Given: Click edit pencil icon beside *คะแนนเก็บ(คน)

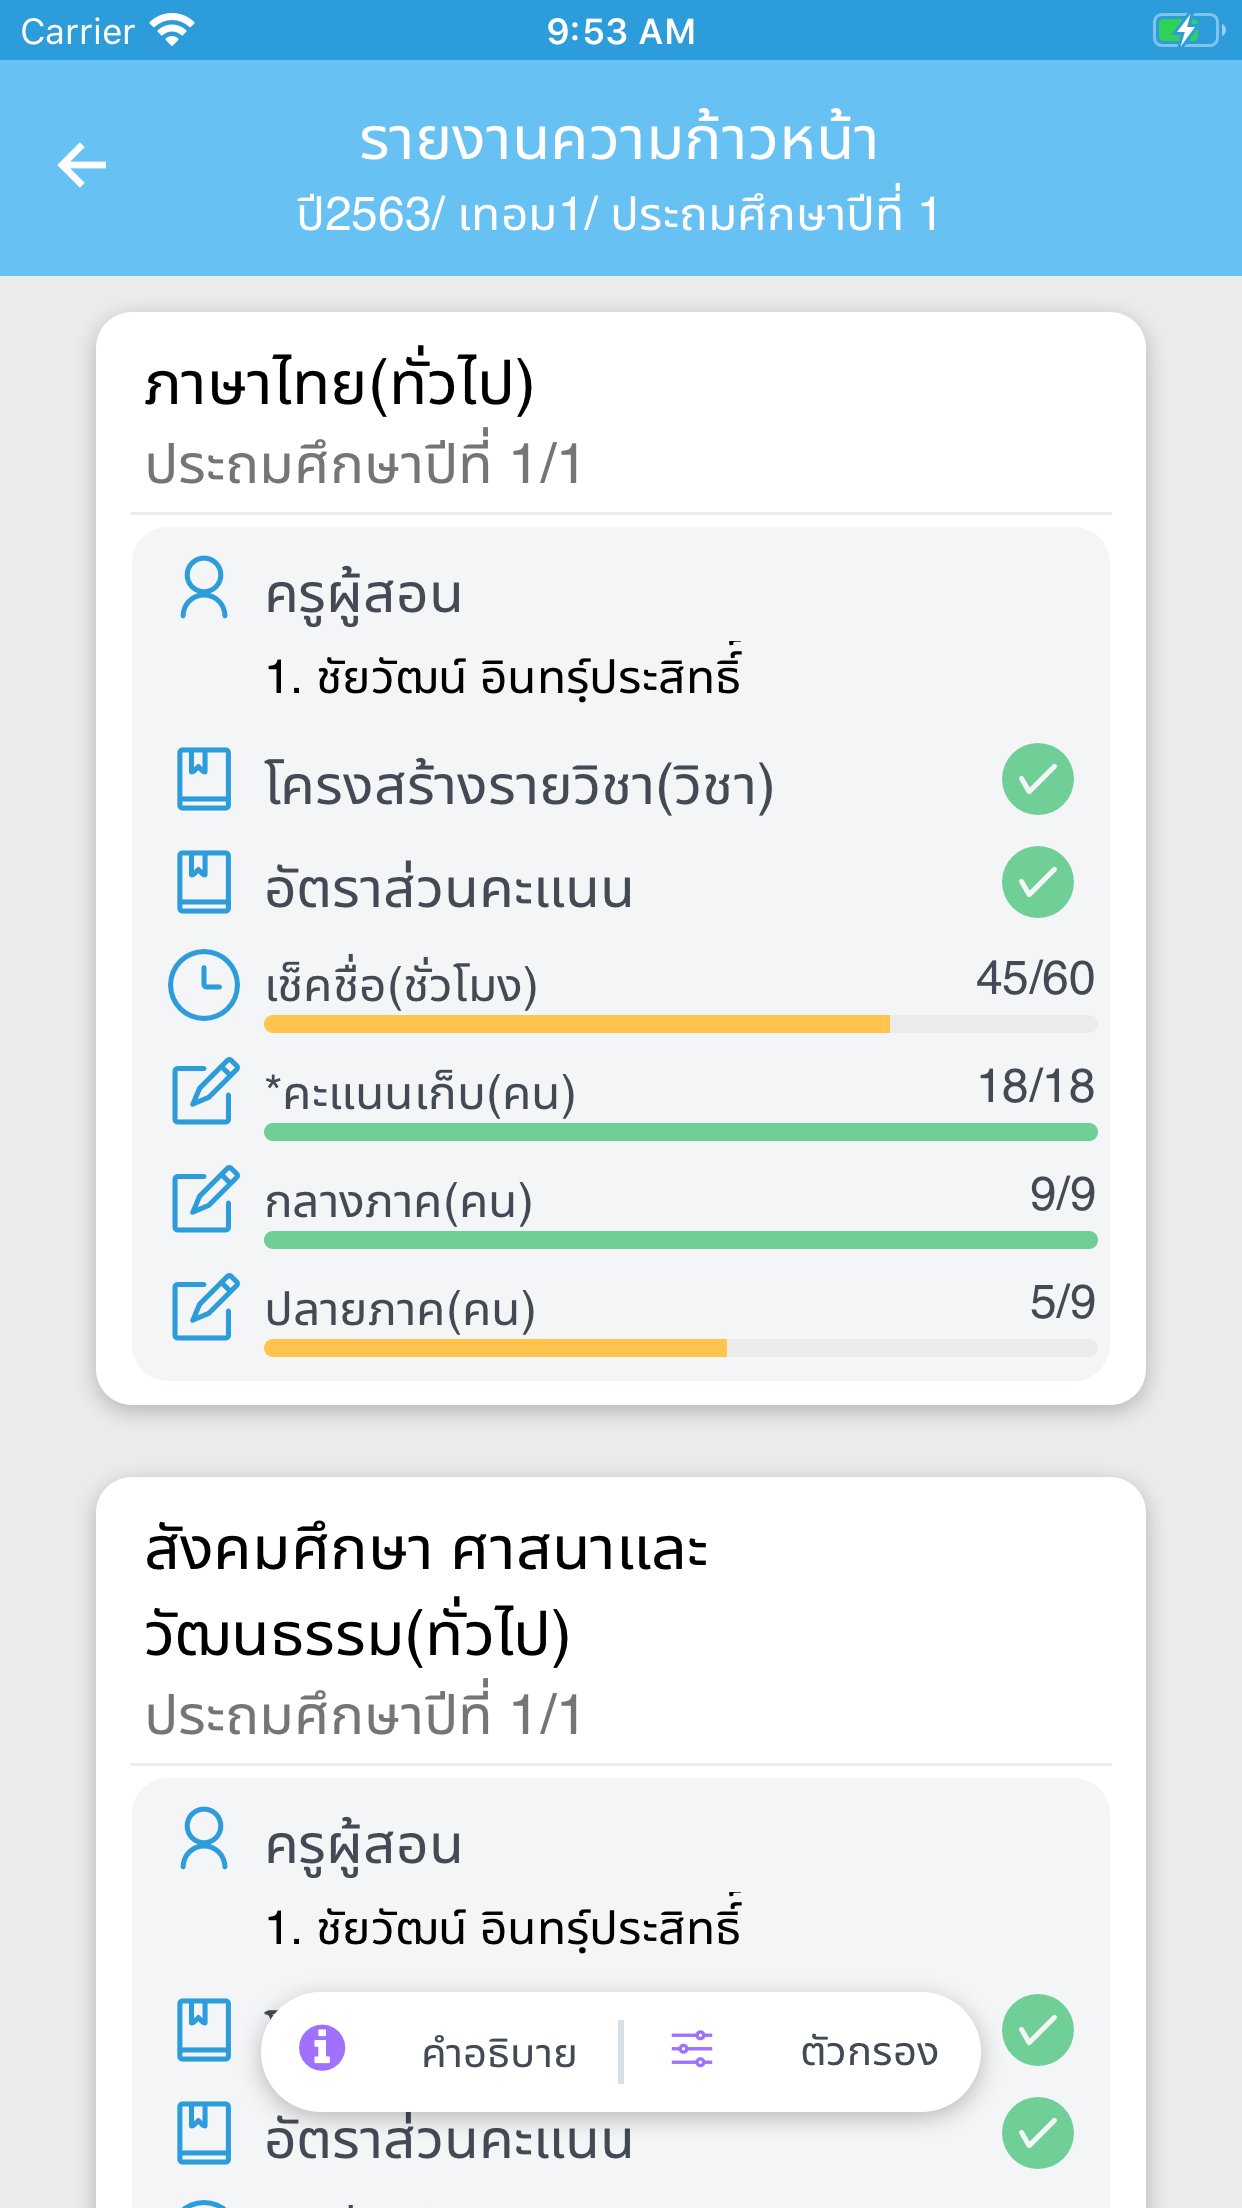Looking at the screenshot, I should (205, 1091).
